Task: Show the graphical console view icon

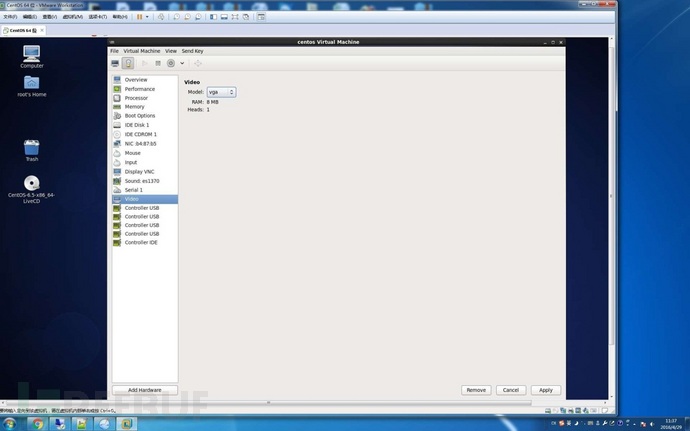Action: (115, 63)
